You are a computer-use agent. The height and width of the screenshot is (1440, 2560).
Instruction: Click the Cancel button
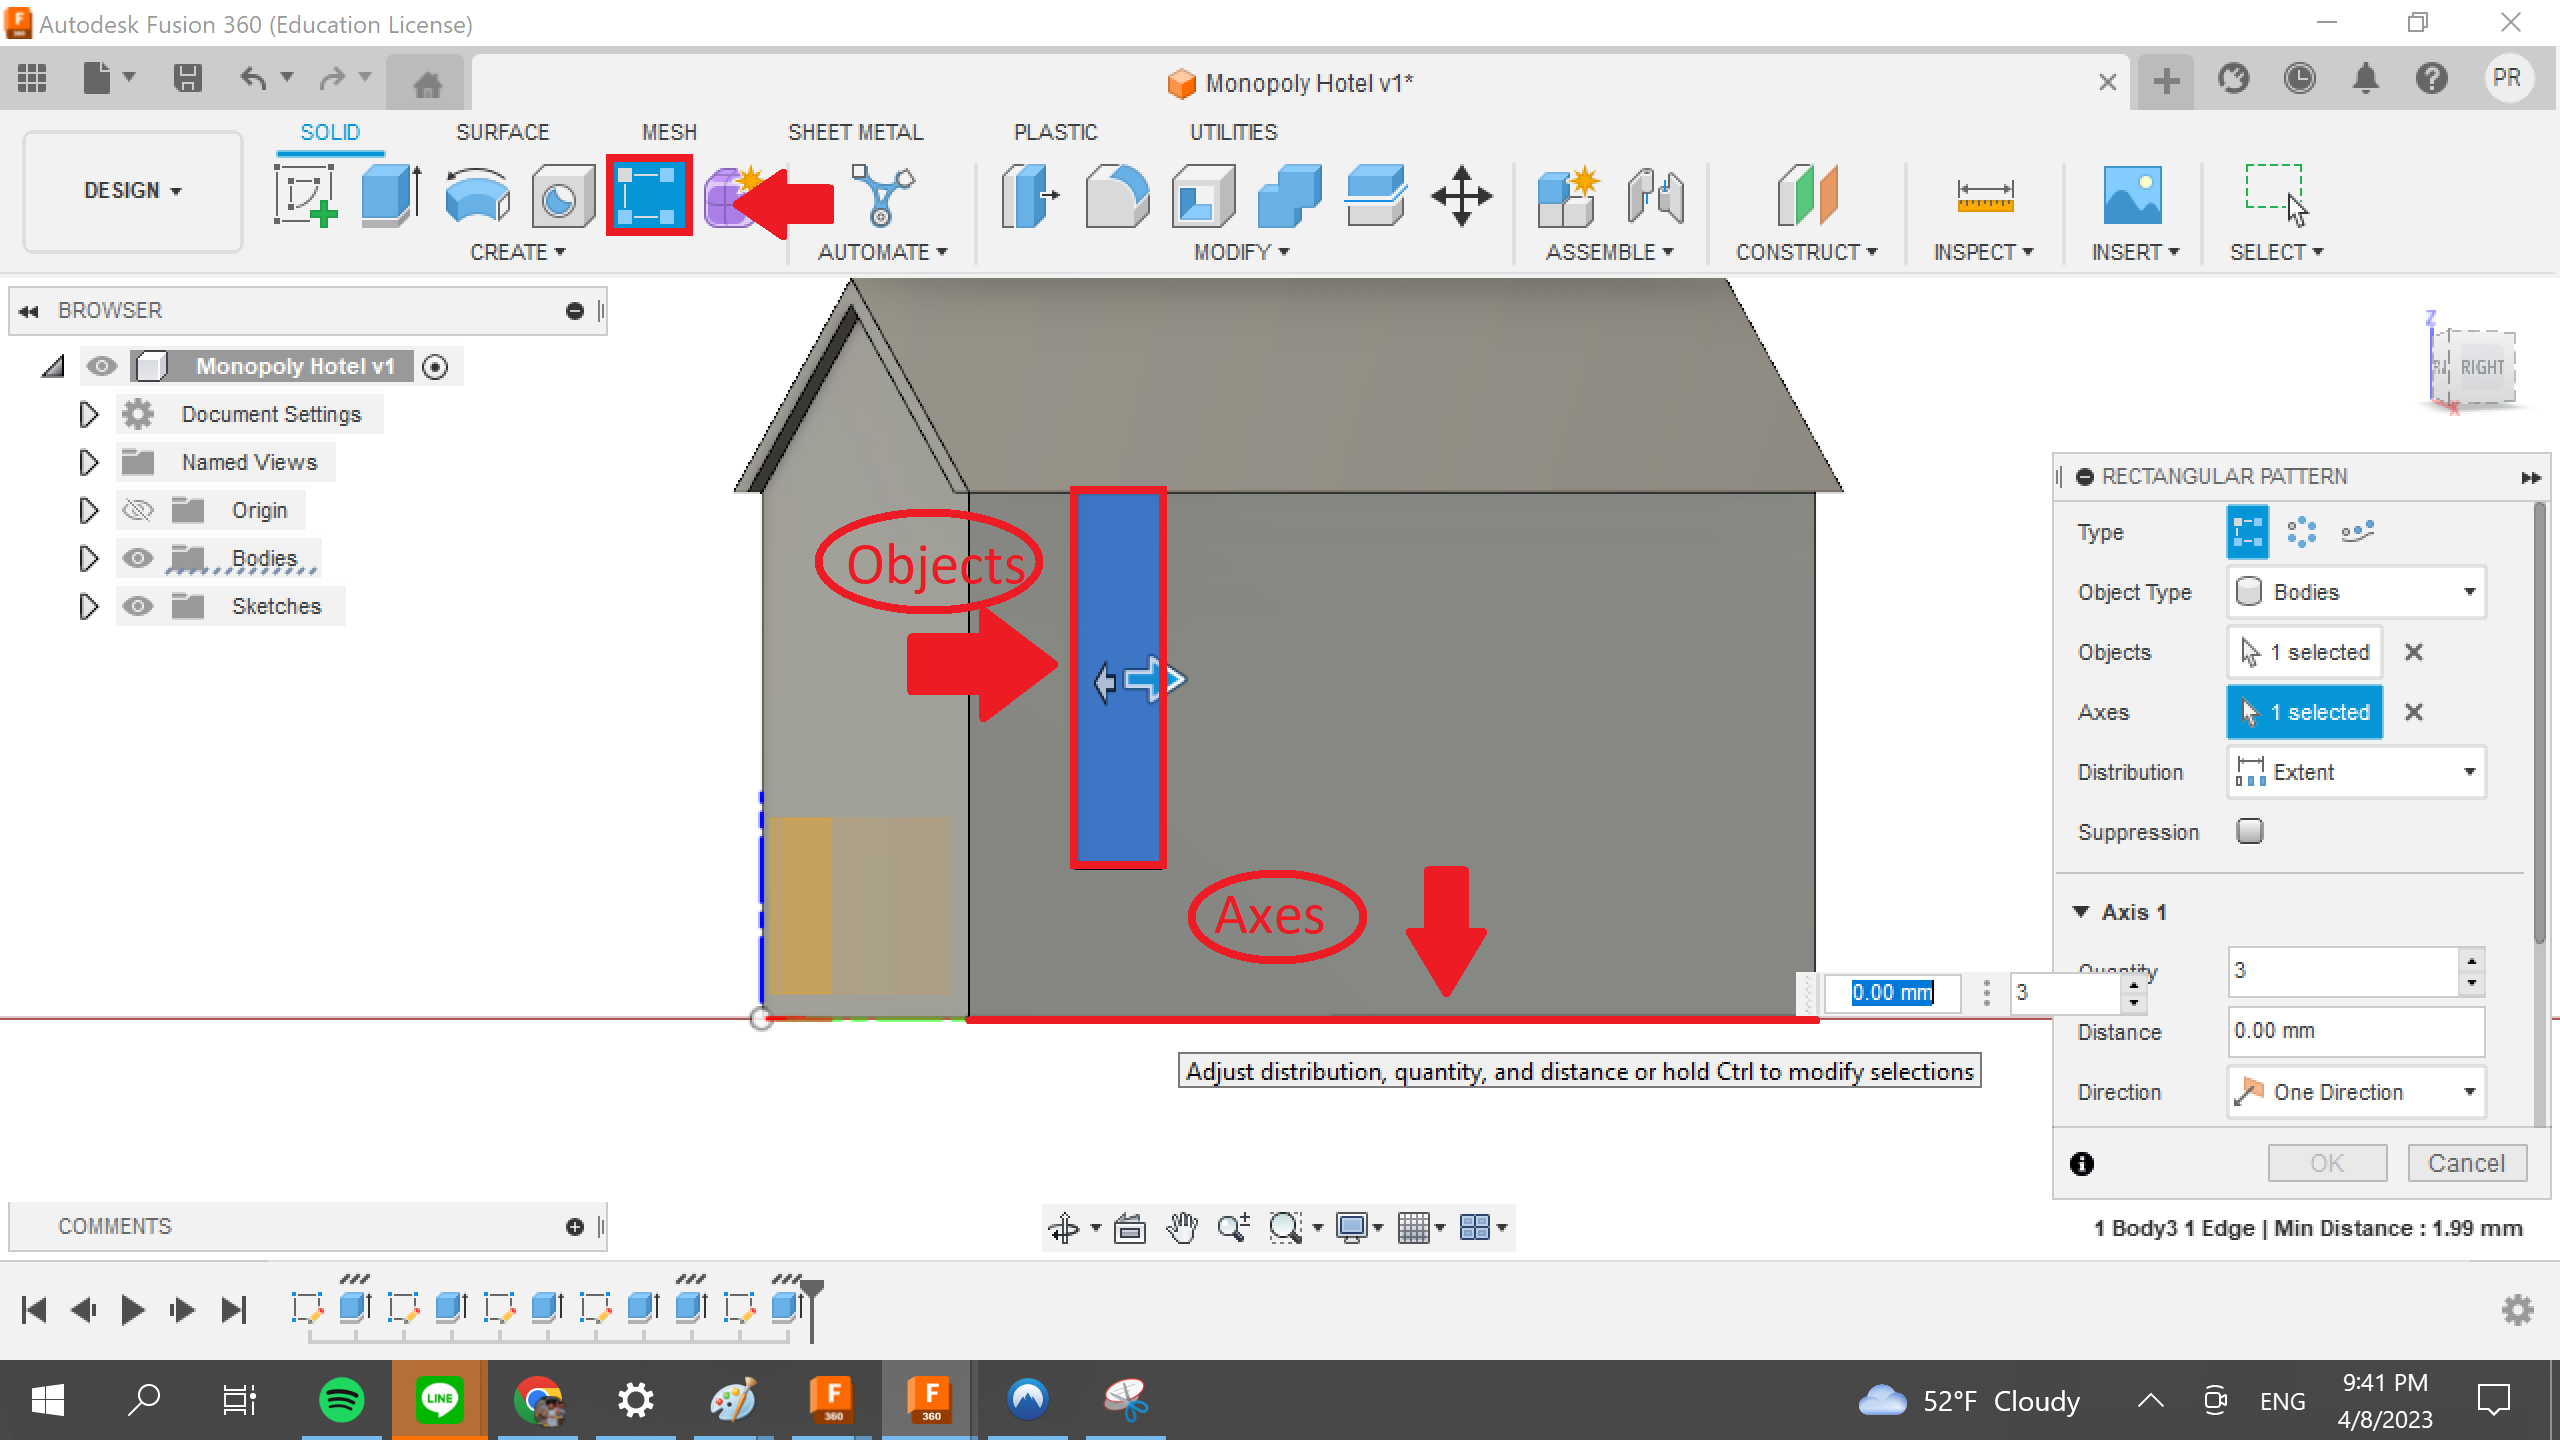(x=2467, y=1163)
